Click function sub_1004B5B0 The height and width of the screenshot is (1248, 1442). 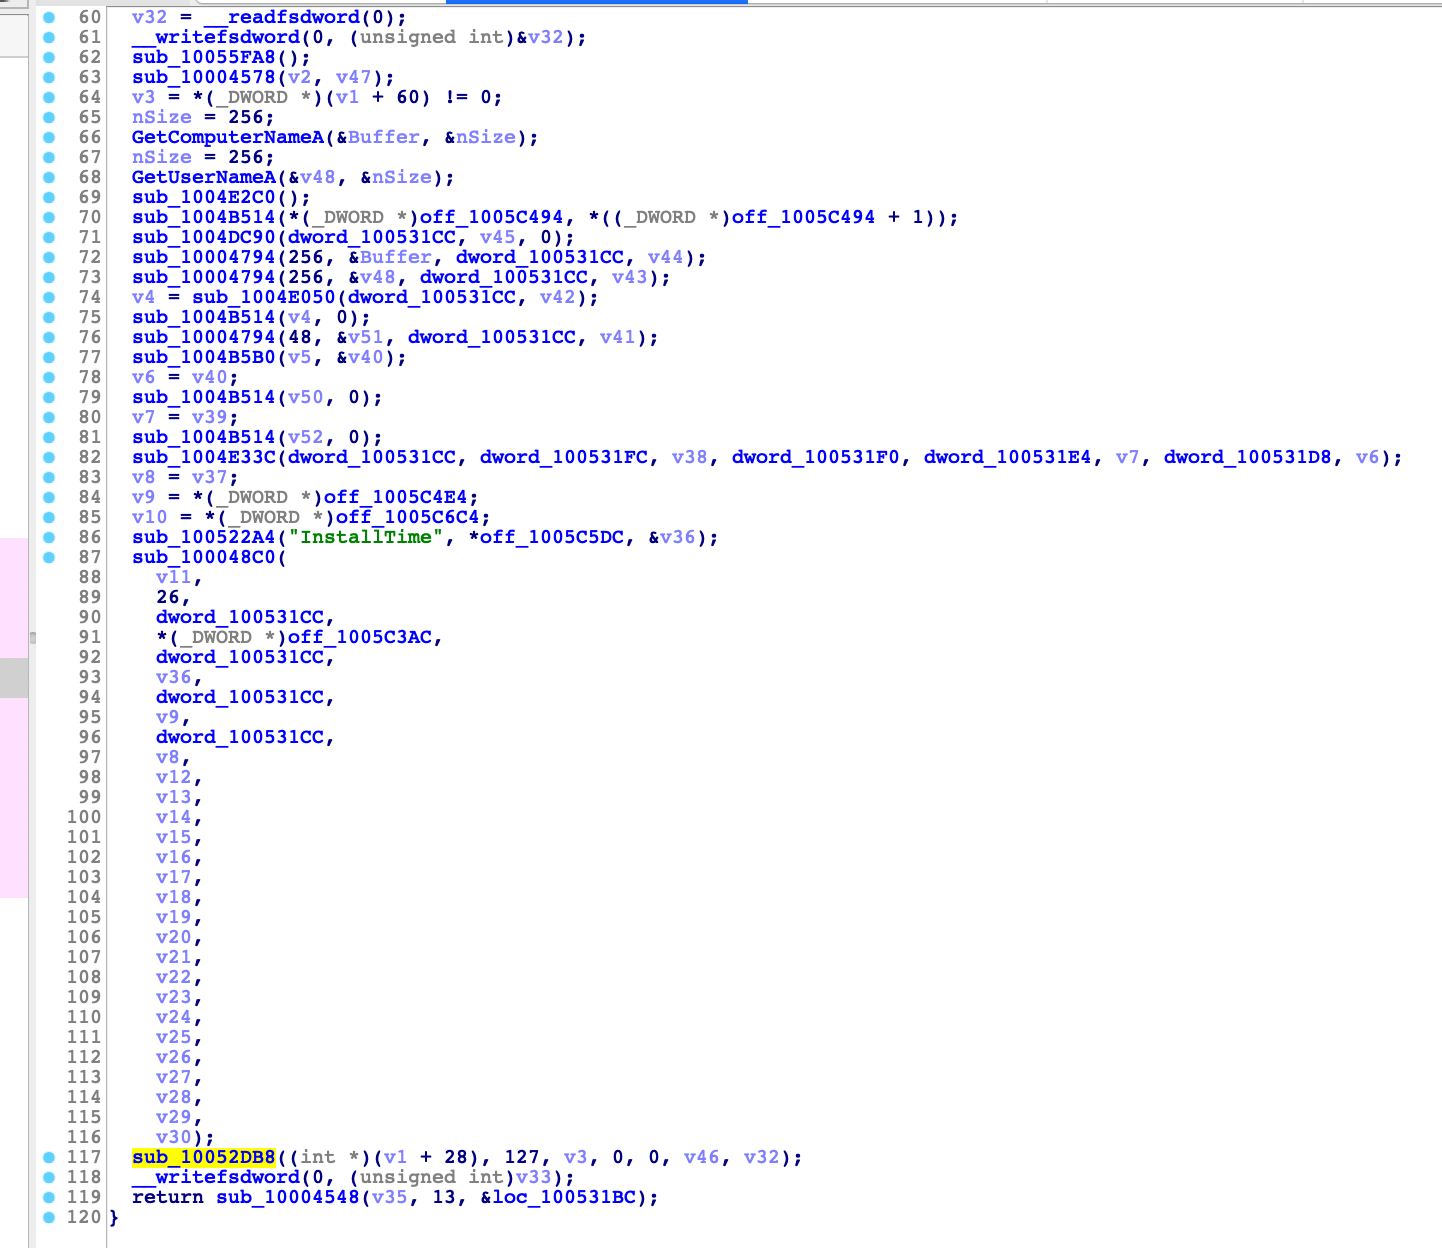(x=203, y=357)
